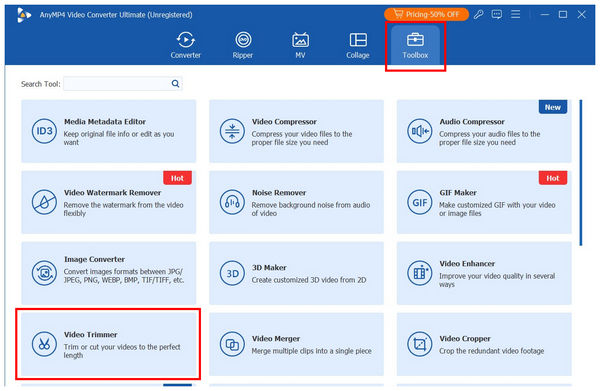Click the key register icon

(478, 15)
